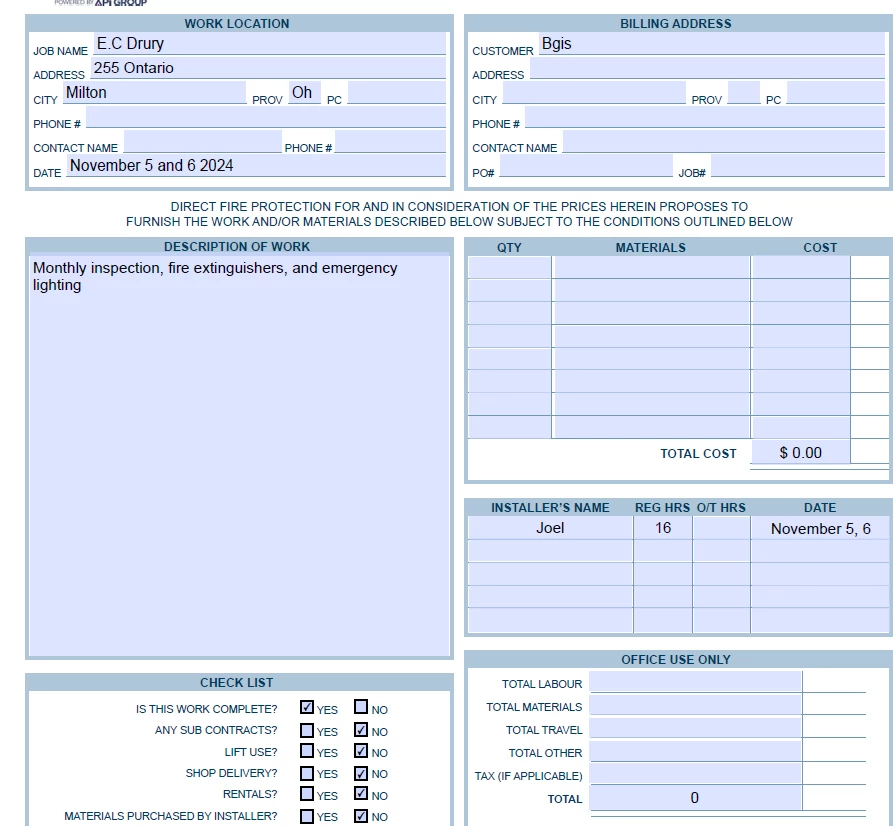Toggle NO for Rentals
895x826 pixels.
point(361,793)
